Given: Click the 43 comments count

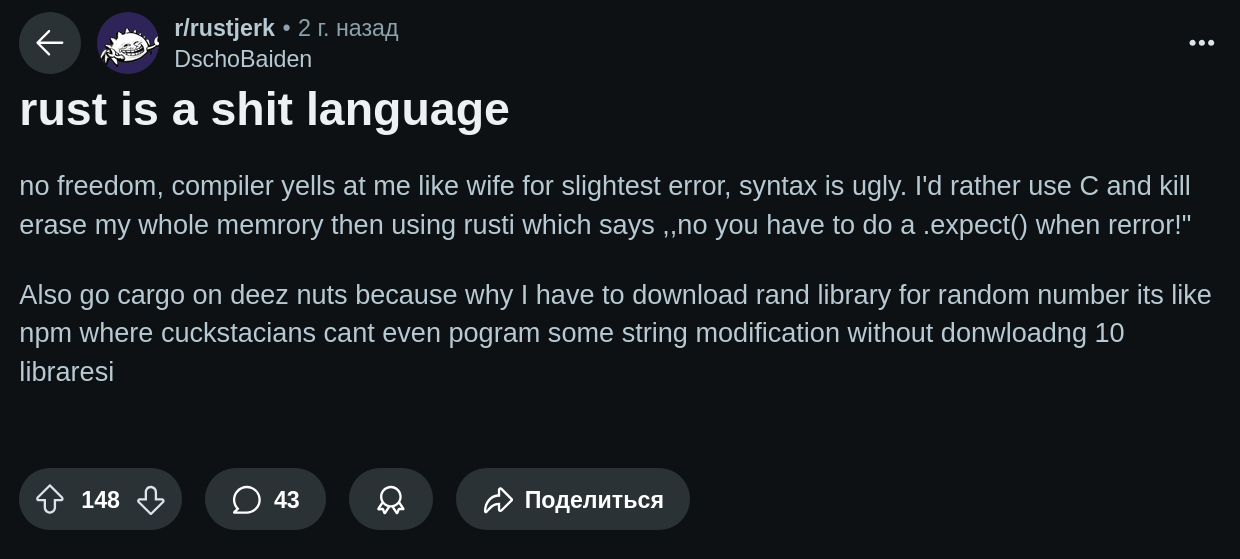Looking at the screenshot, I should [287, 499].
